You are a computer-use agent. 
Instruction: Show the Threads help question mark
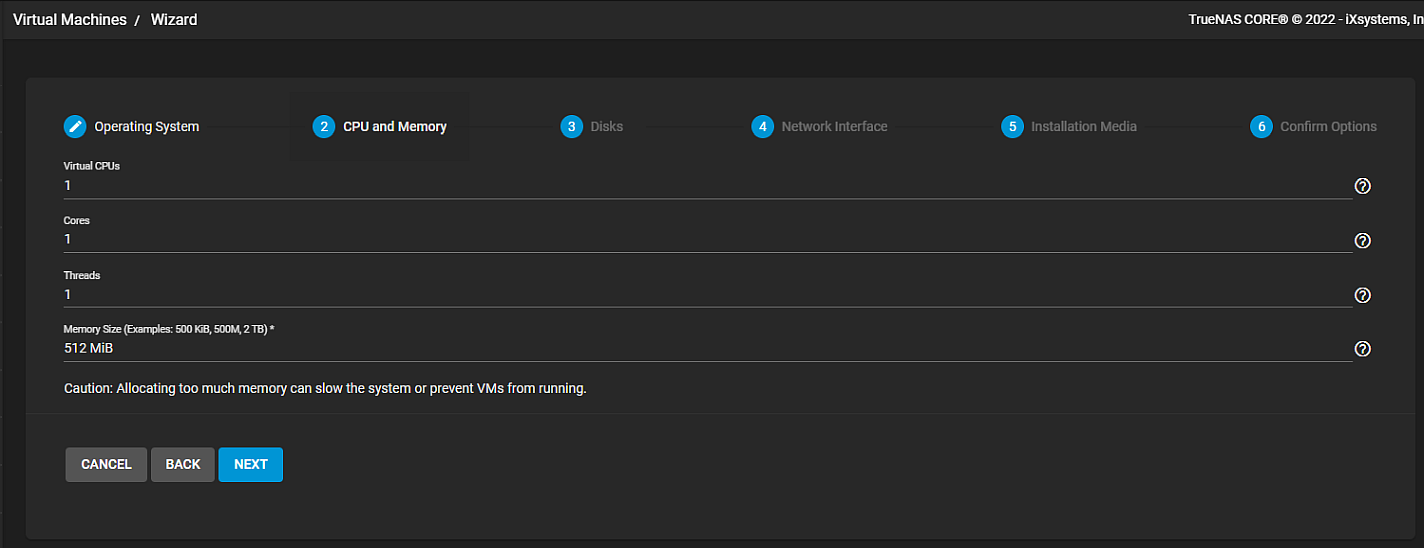[1362, 295]
